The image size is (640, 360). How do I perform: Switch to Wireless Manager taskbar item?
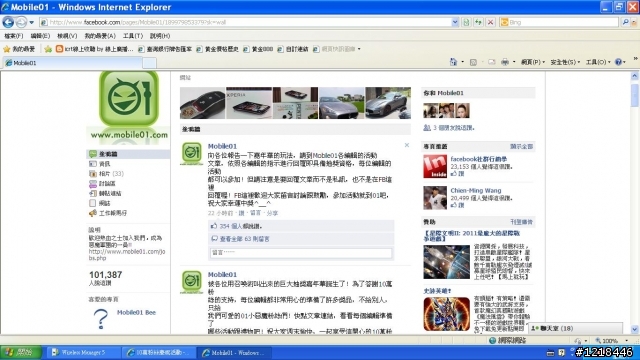point(84,352)
